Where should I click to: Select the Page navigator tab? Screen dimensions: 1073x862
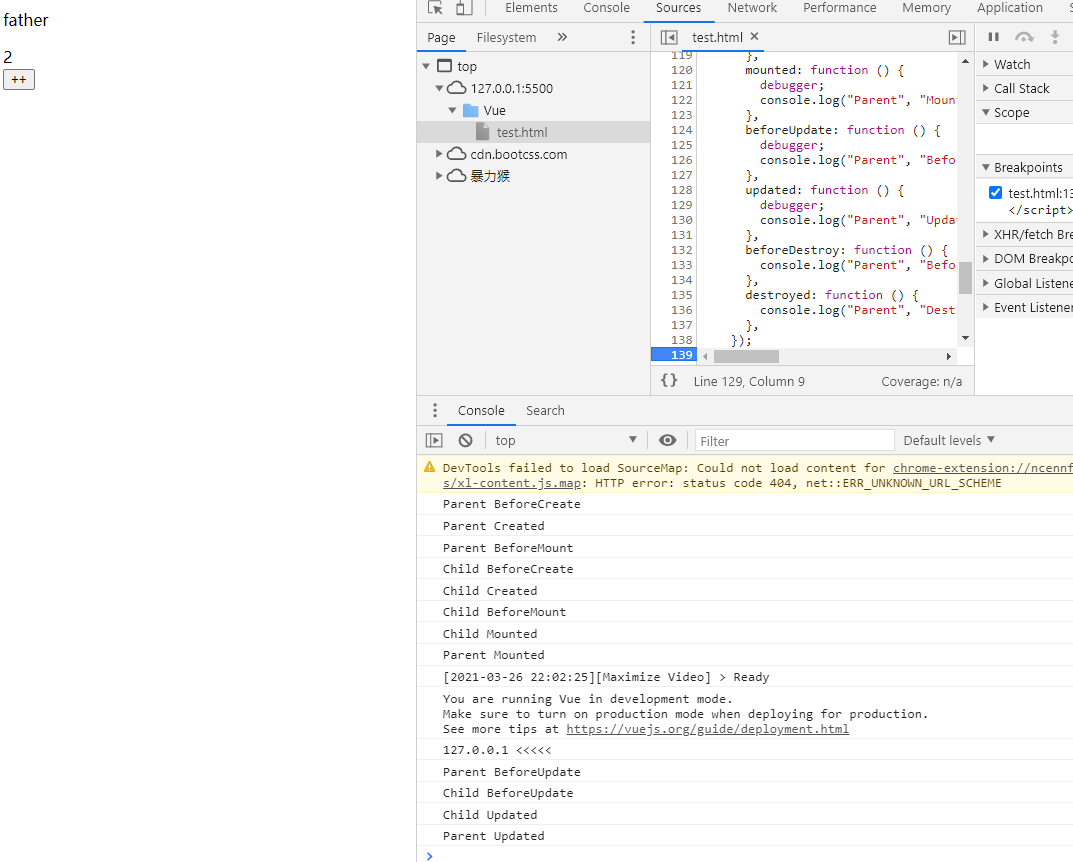(441, 38)
